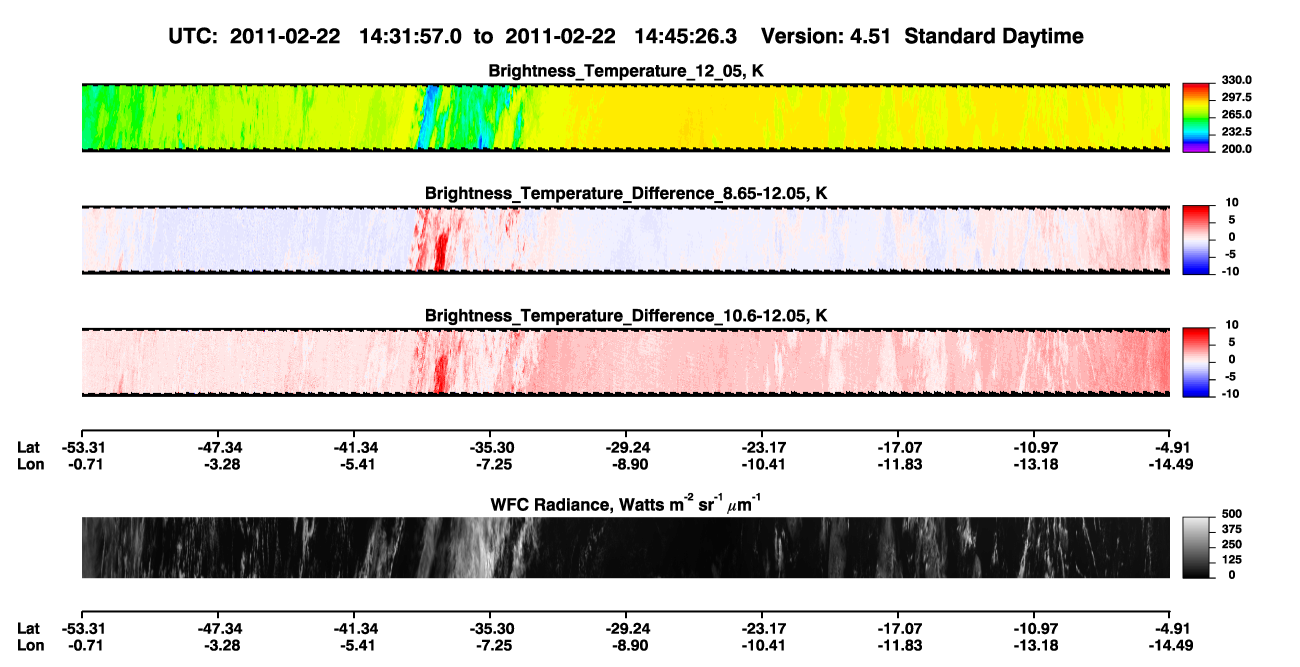Click the Brightness_Temperature_12_05 image strip
This screenshot has height=667, width=1300.
click(625, 118)
